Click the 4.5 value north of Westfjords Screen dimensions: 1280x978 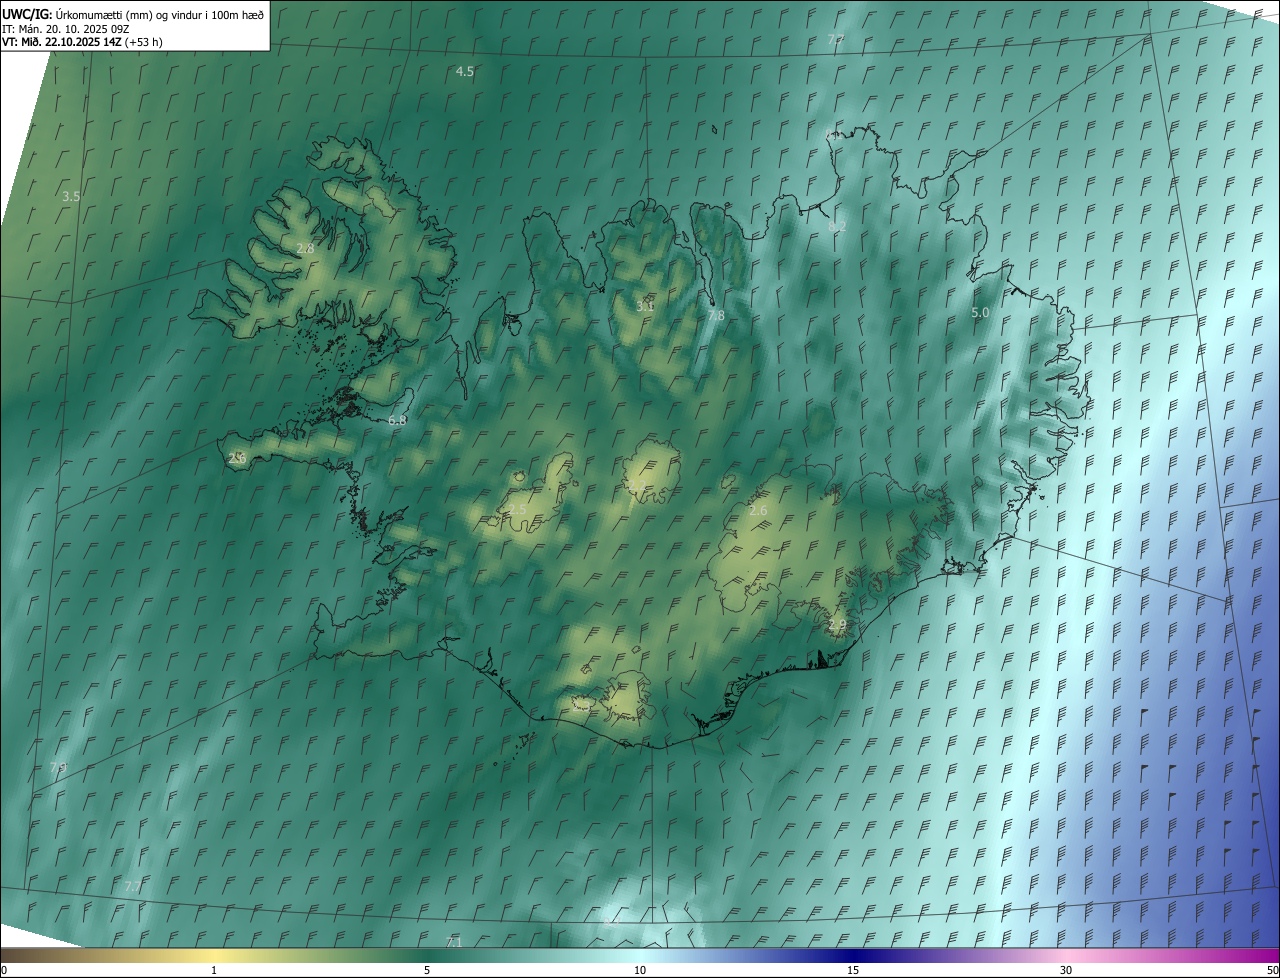point(465,72)
